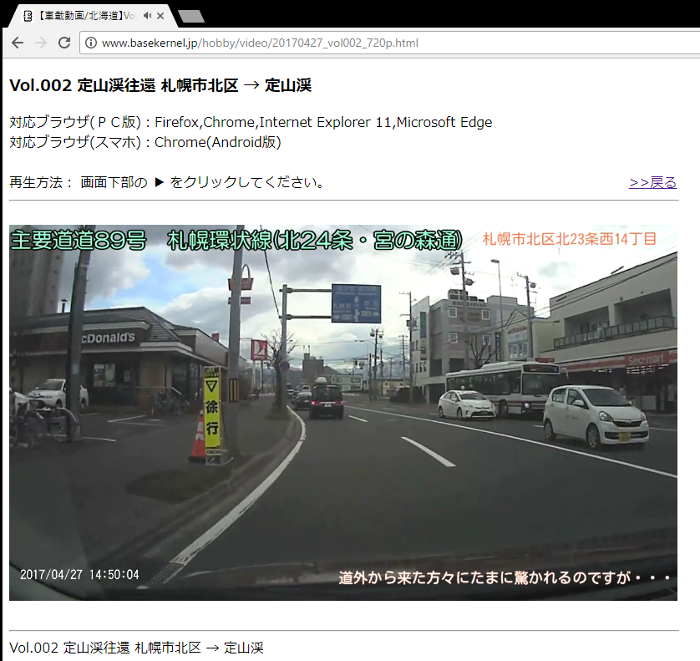Click the 対応ブラウザ(ＰＣ版) line of text
The image size is (700, 661).
[250, 122]
